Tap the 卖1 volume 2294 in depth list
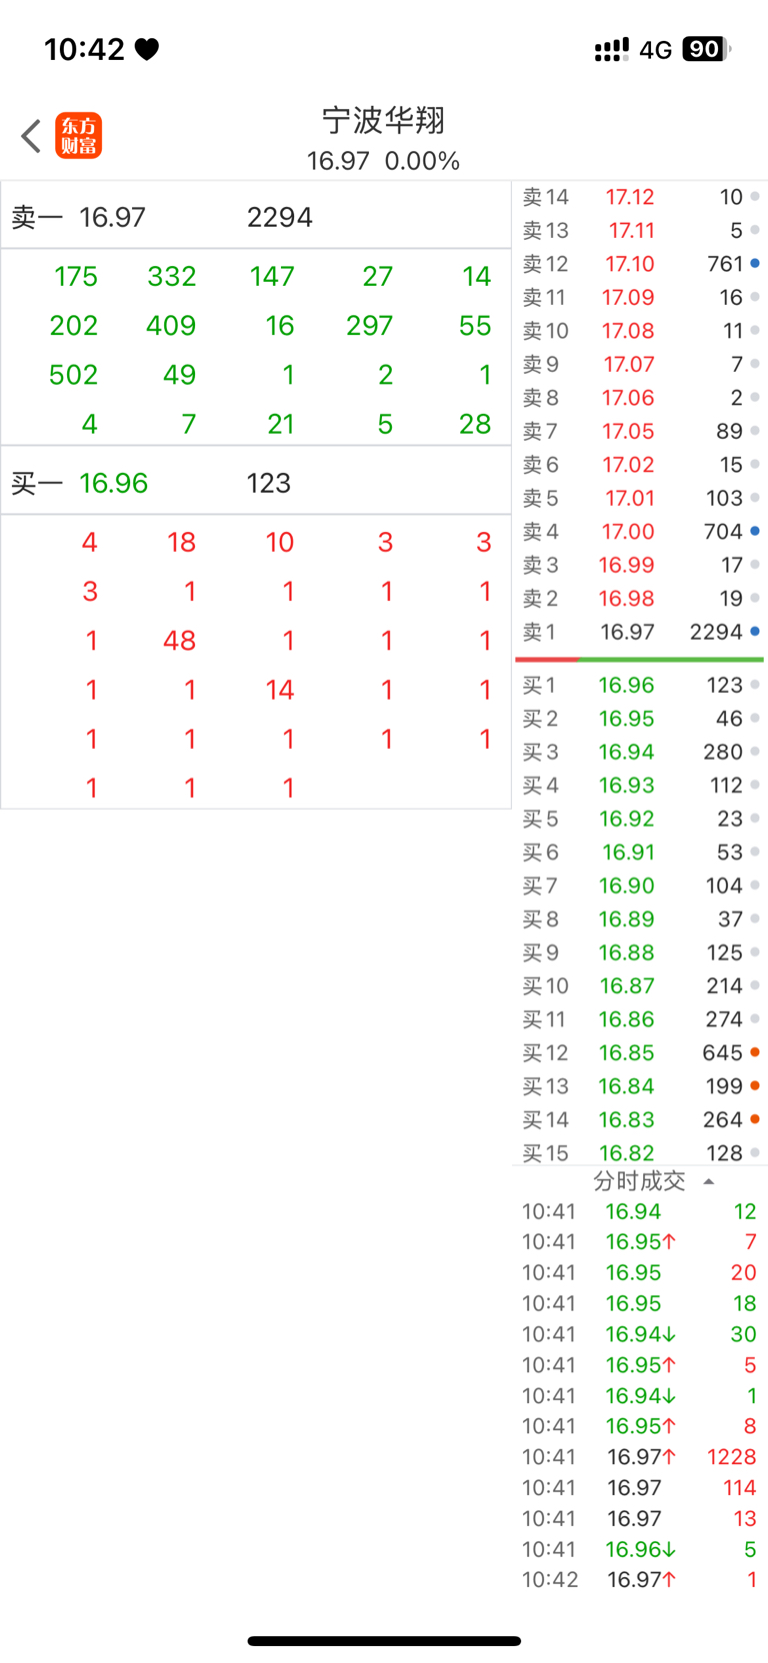This screenshot has height=1663, width=768. point(716,632)
